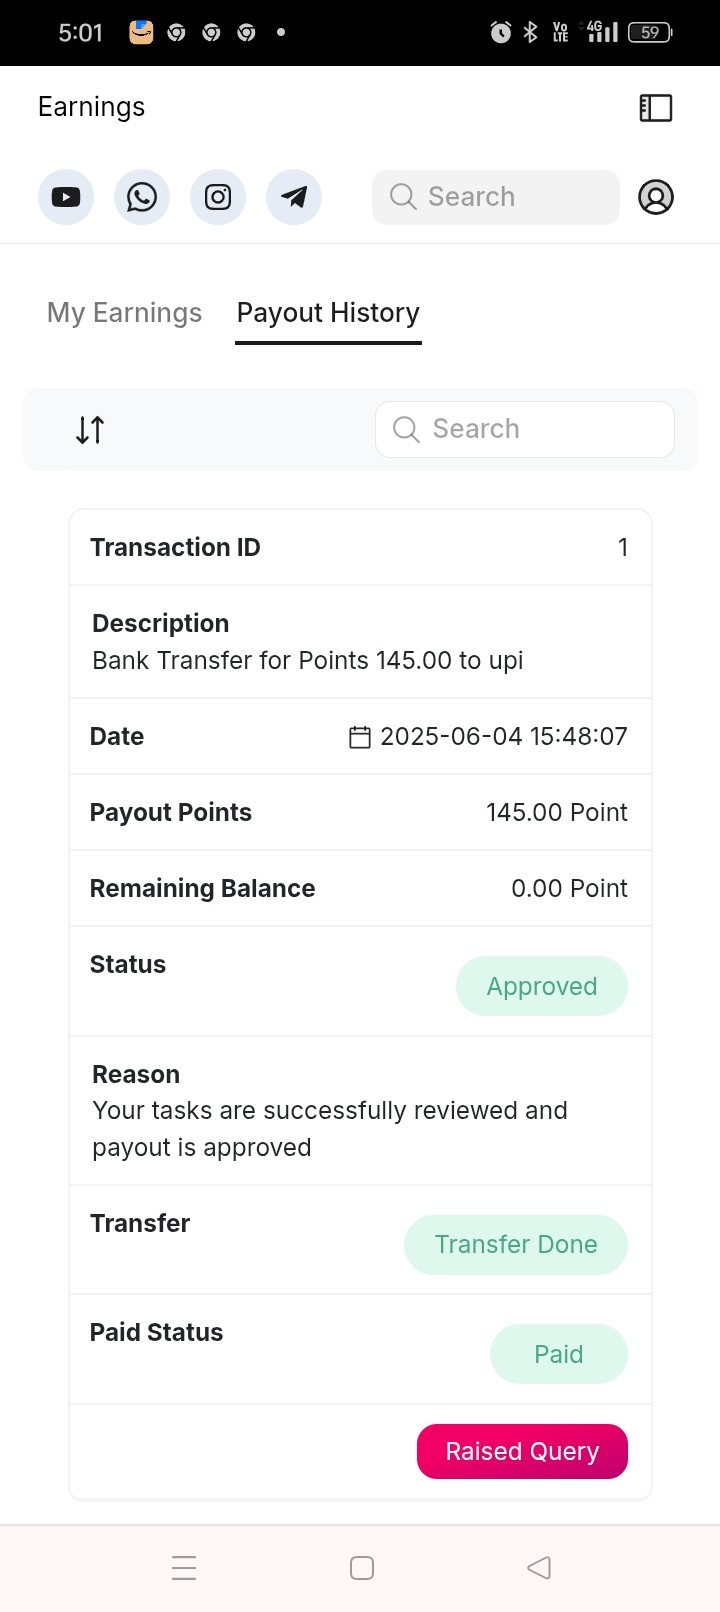Tap the WhatsApp icon
Viewport: 720px width, 1612px height.
pos(142,197)
